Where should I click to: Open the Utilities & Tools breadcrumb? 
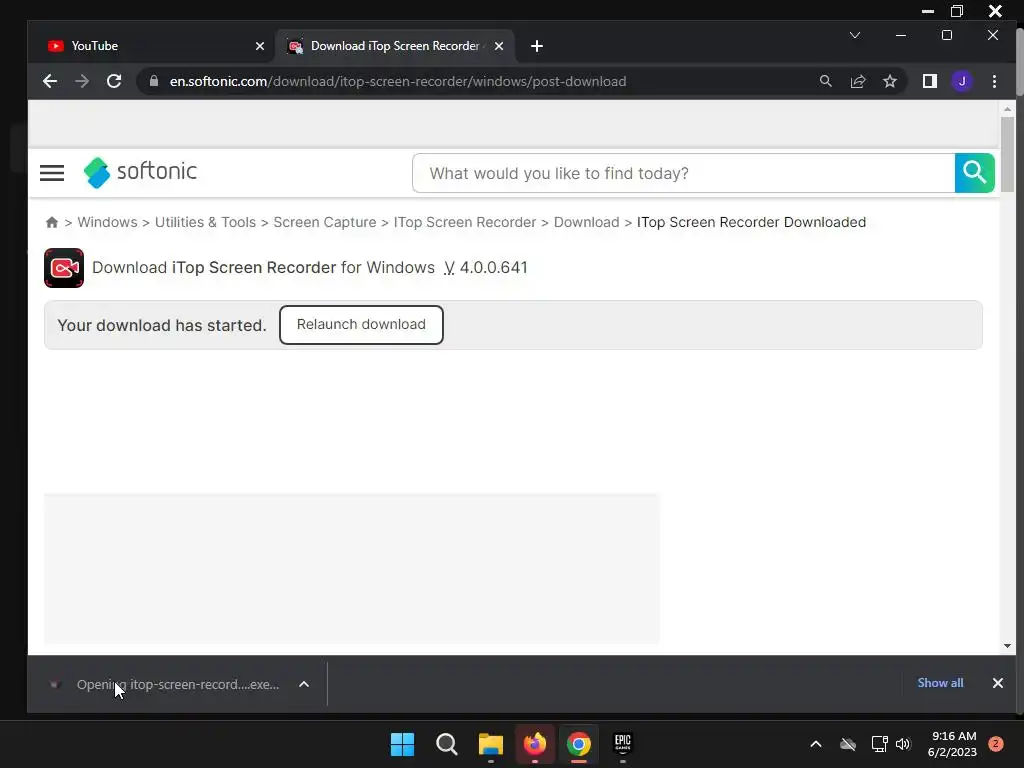205,222
